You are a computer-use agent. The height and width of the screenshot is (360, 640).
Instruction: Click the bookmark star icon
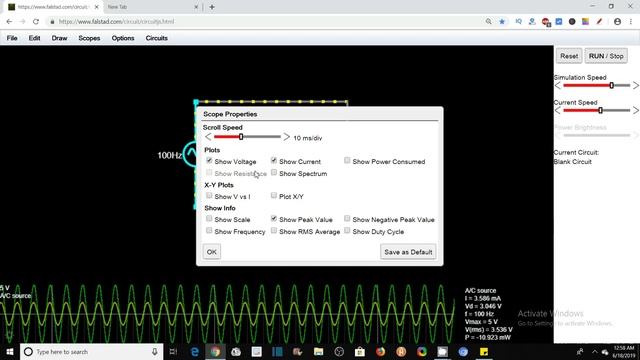coord(502,22)
